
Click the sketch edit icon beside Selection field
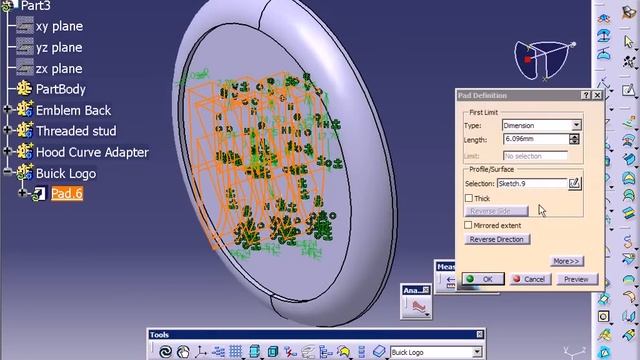pyautogui.click(x=575, y=184)
